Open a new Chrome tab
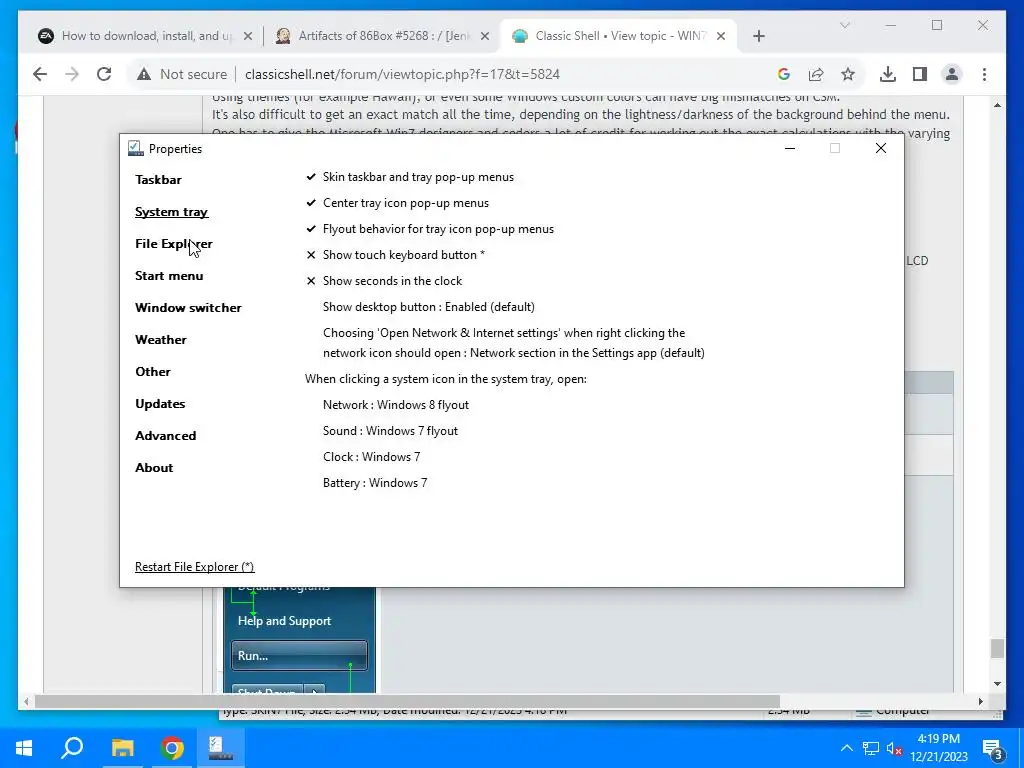 click(x=758, y=37)
